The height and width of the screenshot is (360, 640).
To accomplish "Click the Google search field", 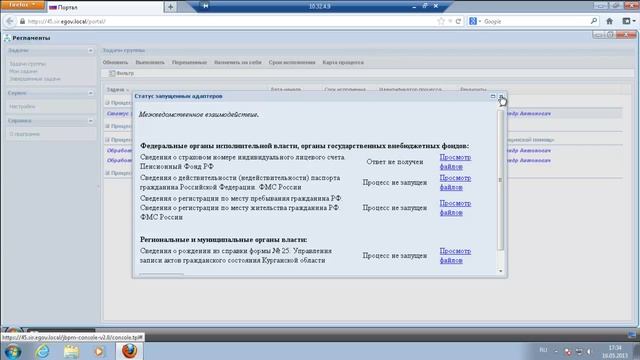I will (x=536, y=21).
